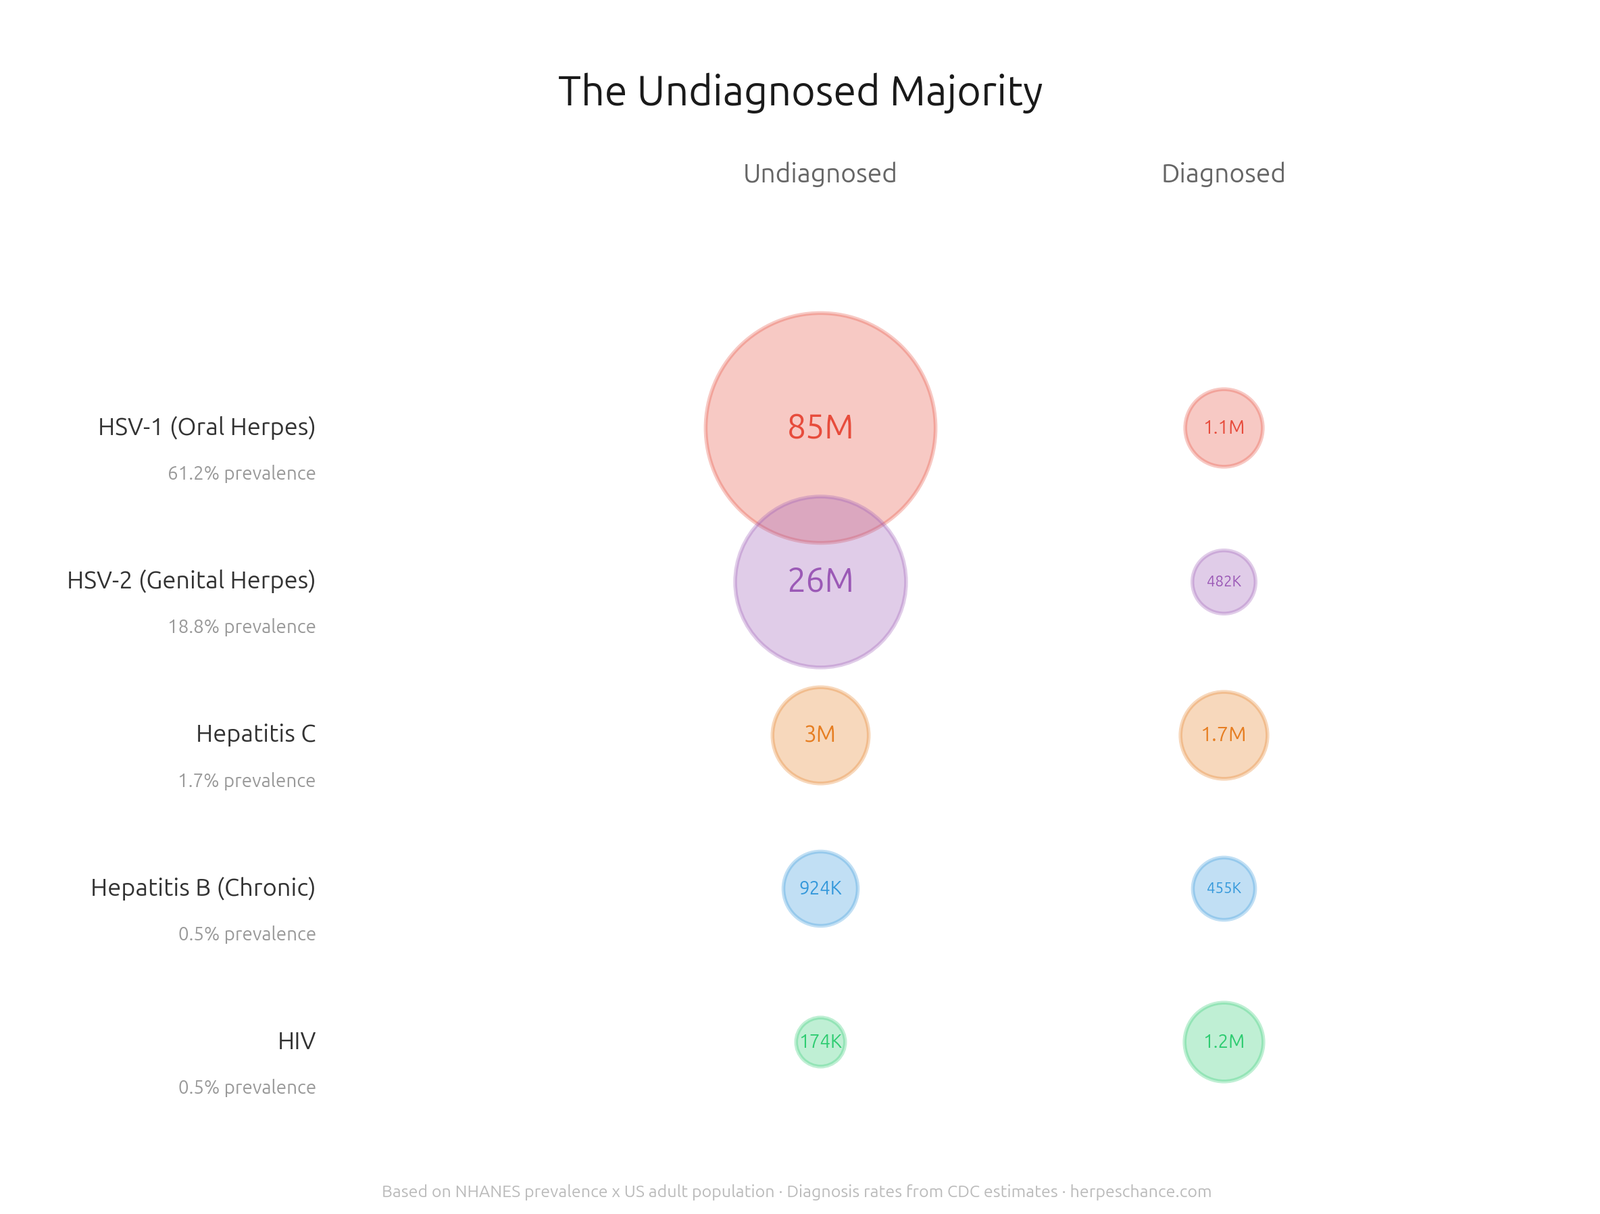Click the 1.7M Hepatitis C diagnosed bubble
Screen dimensions: 1600x1214
[1223, 735]
